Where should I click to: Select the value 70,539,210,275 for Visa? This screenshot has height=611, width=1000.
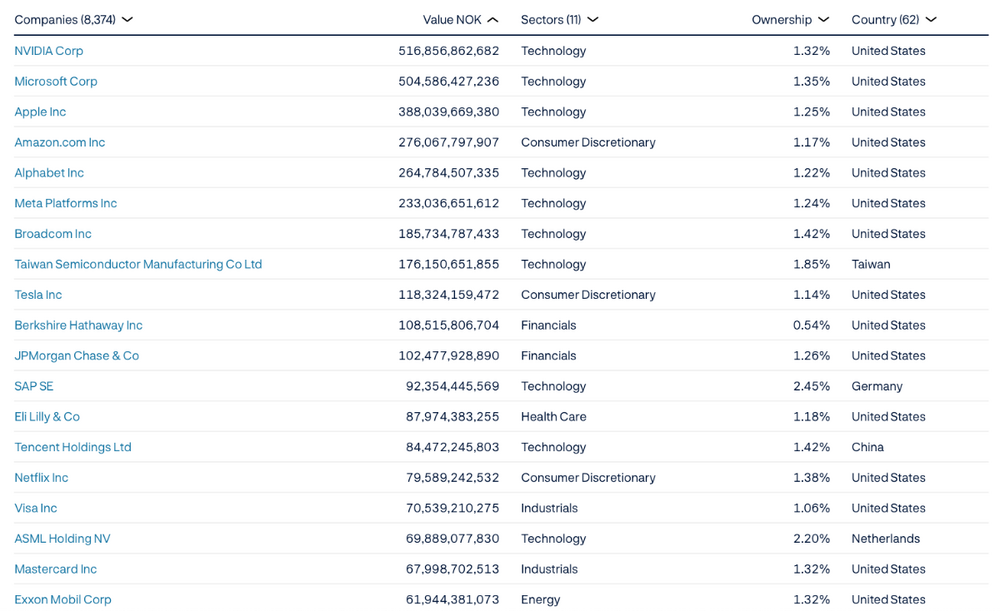[452, 508]
